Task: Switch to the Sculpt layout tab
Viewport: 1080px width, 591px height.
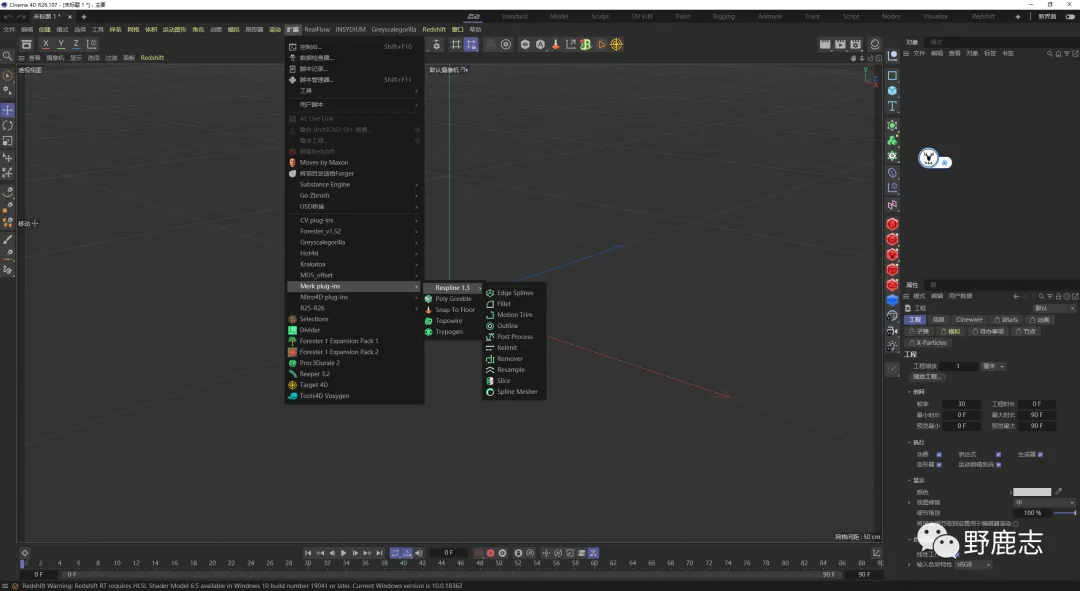Action: coord(600,17)
